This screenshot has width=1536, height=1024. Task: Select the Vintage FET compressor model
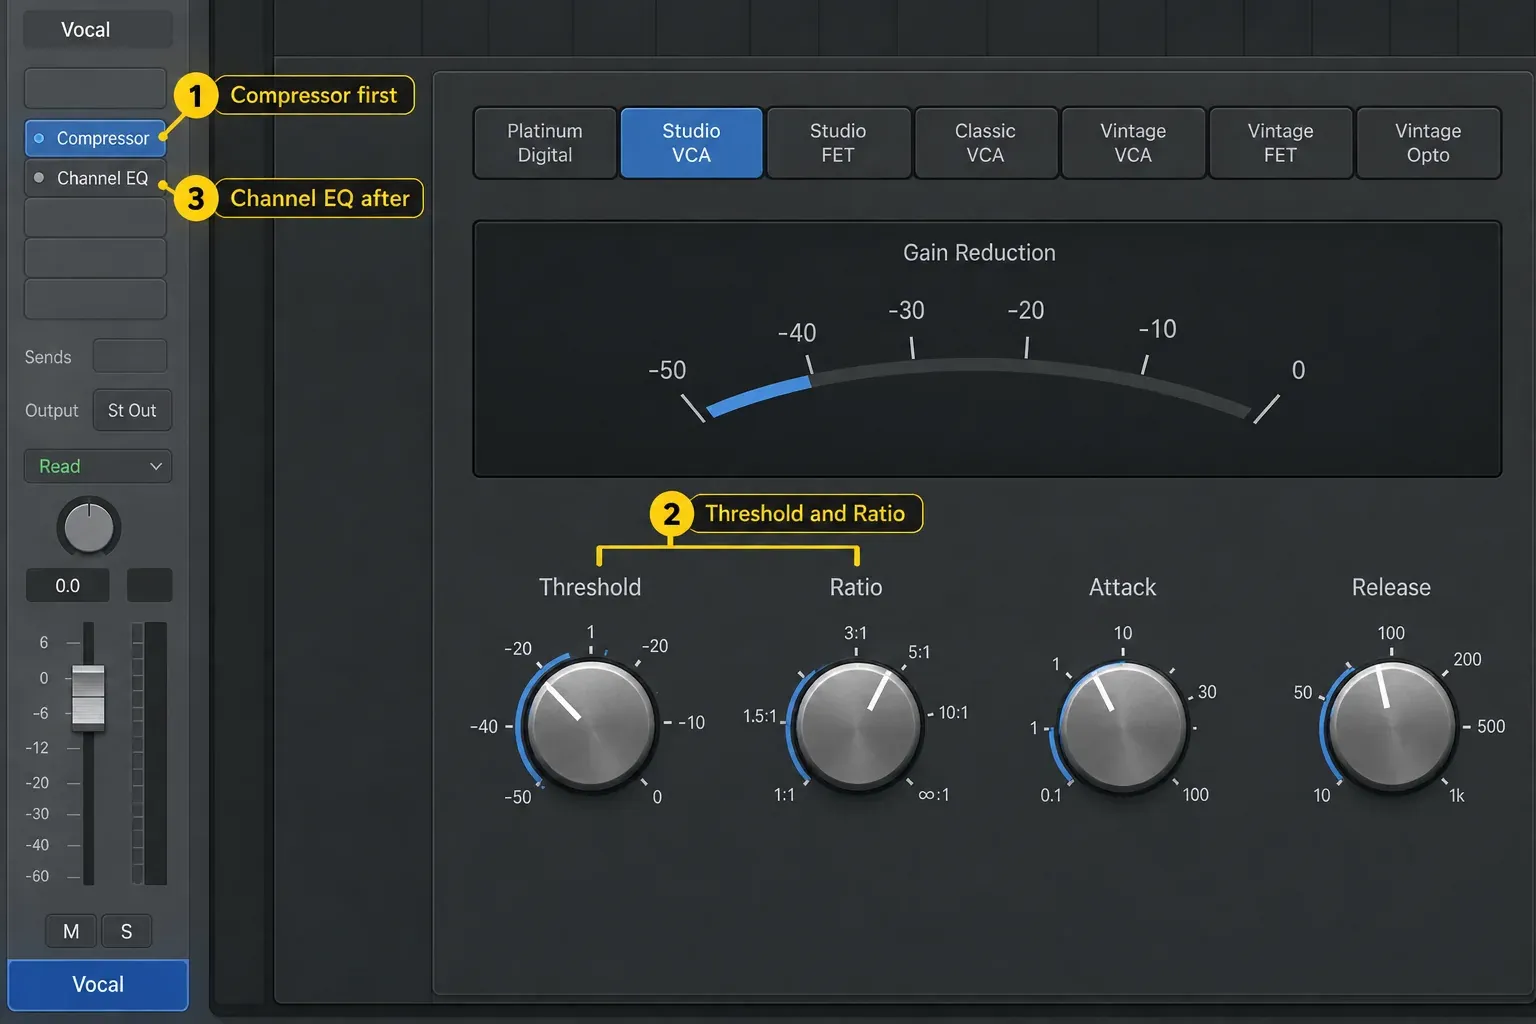(1280, 143)
